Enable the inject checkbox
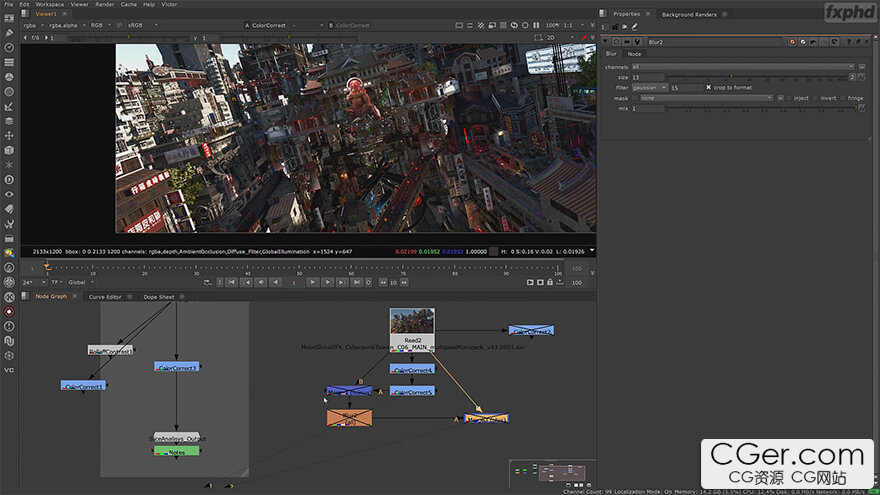The height and width of the screenshot is (495, 880). point(790,98)
